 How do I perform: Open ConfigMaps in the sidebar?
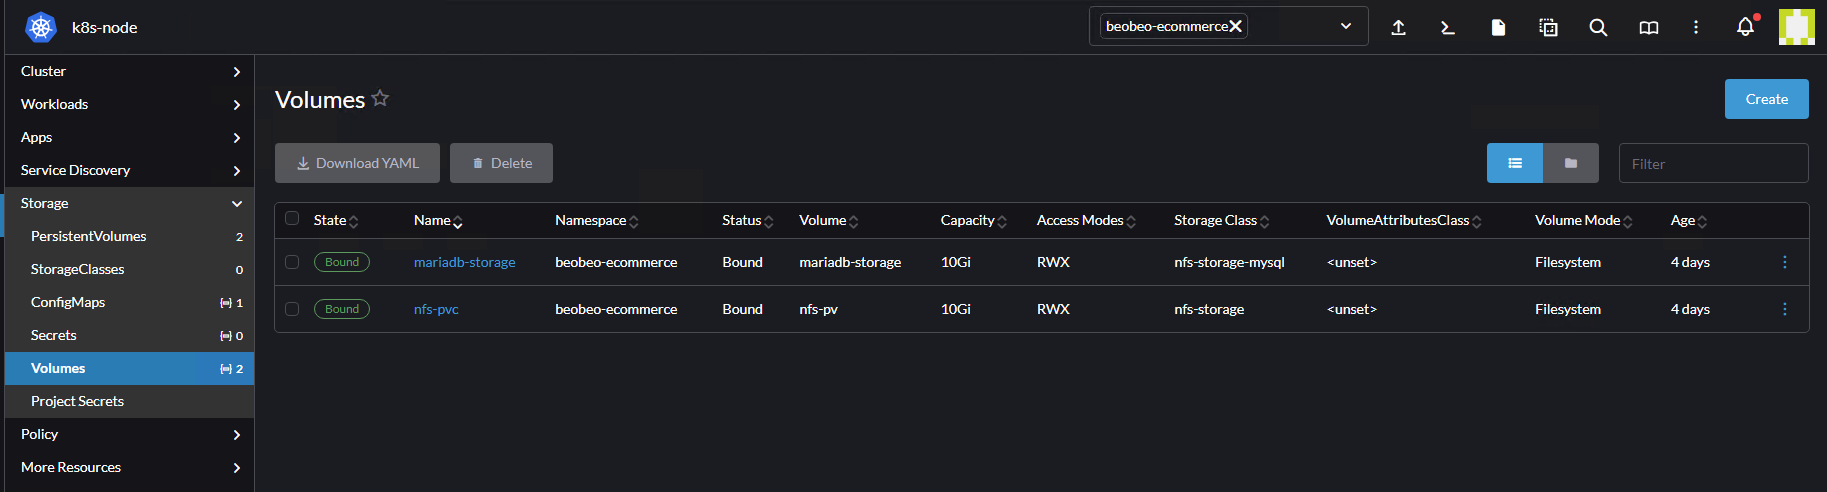coord(68,302)
